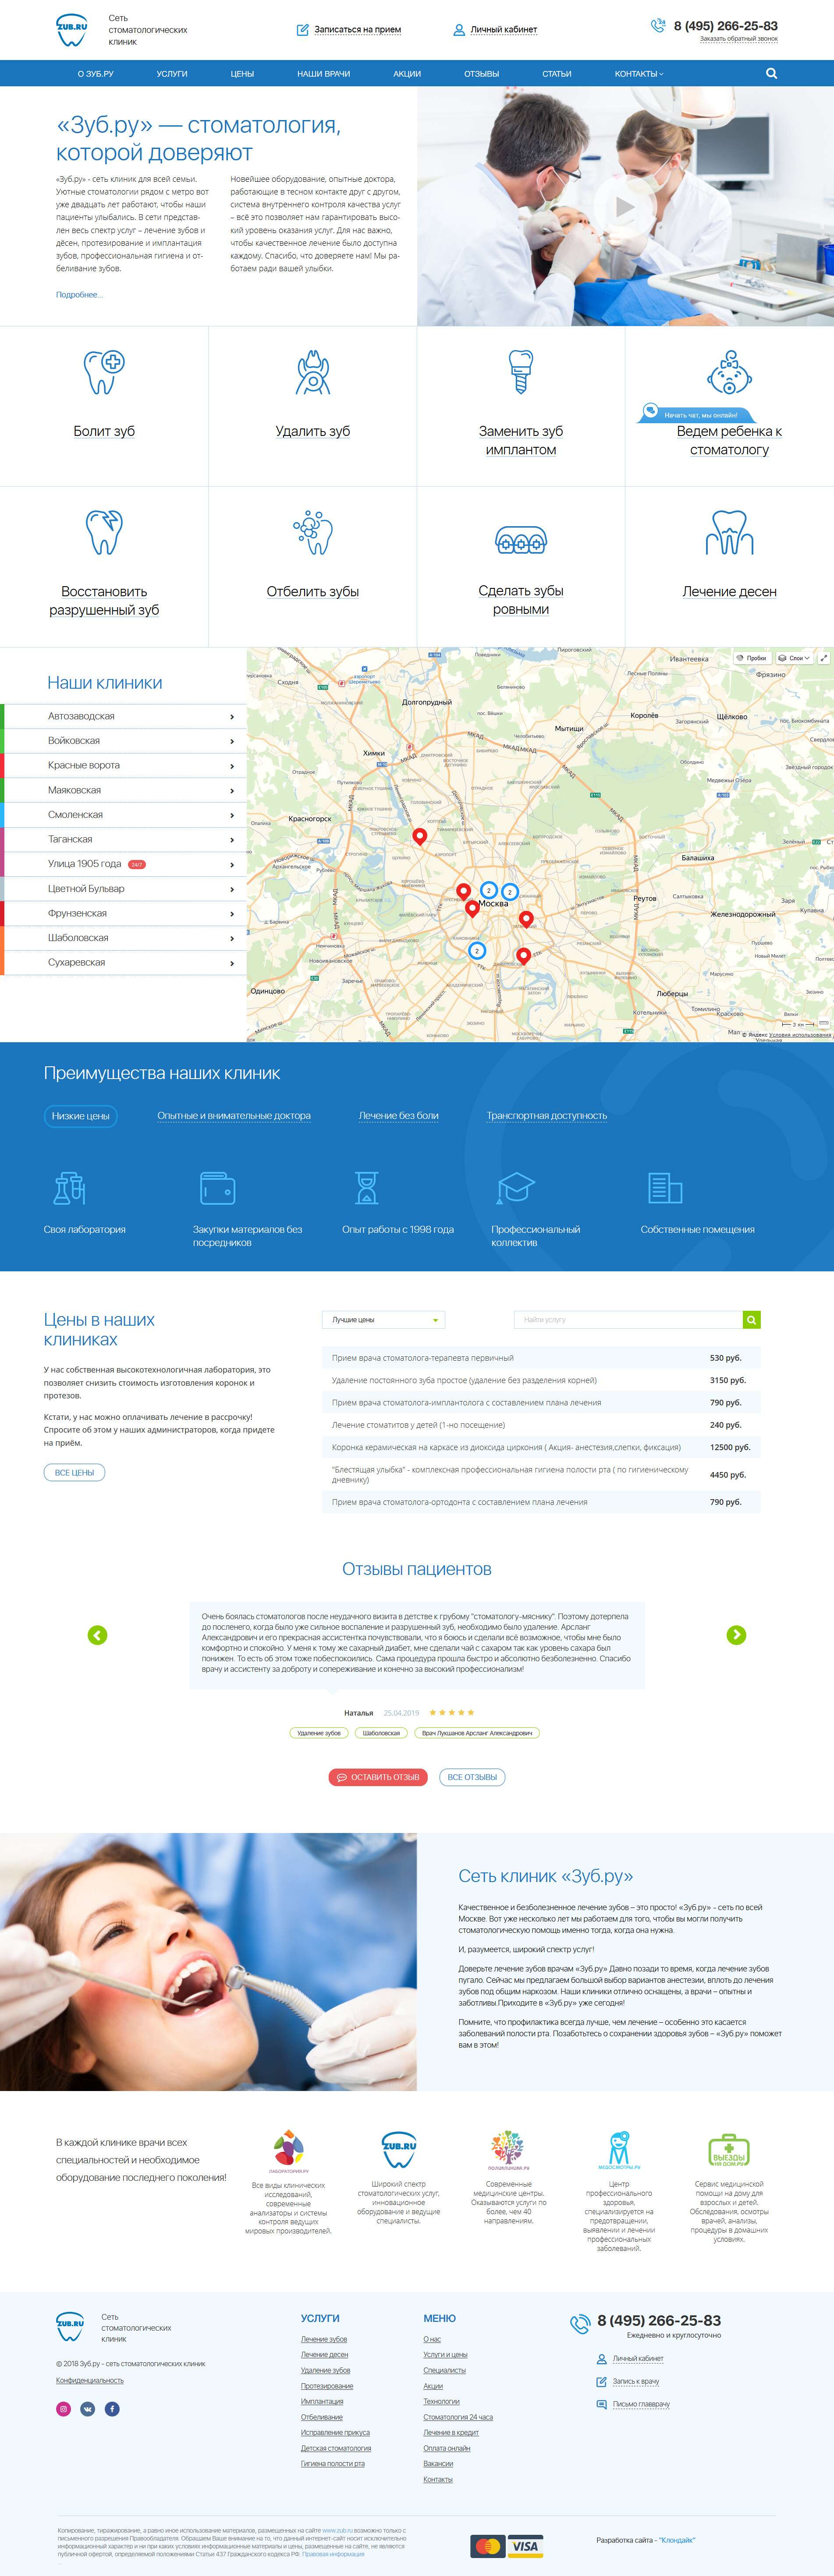Screen dimensions: 834x2576
Task: Open 'Личный кабинет' in the header
Action: (495, 30)
